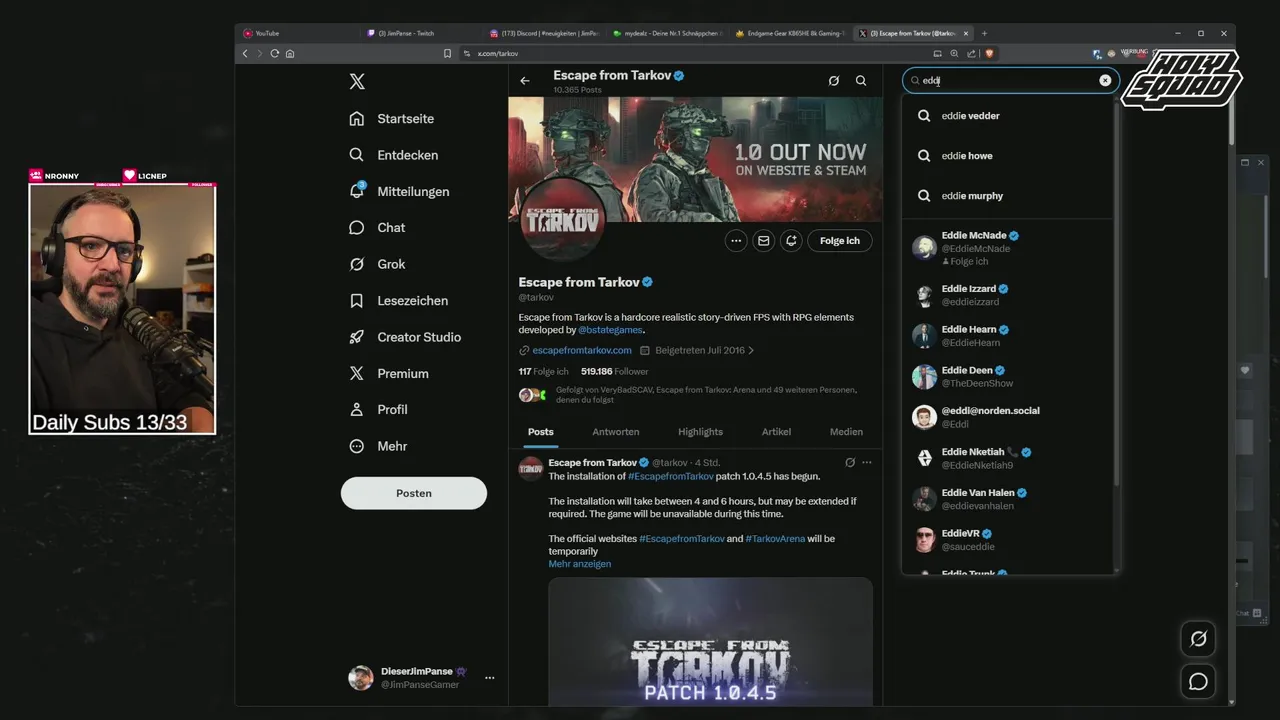This screenshot has width=1280, height=720.
Task: Open Eddie McNade profile result
Action: pos(1008,248)
